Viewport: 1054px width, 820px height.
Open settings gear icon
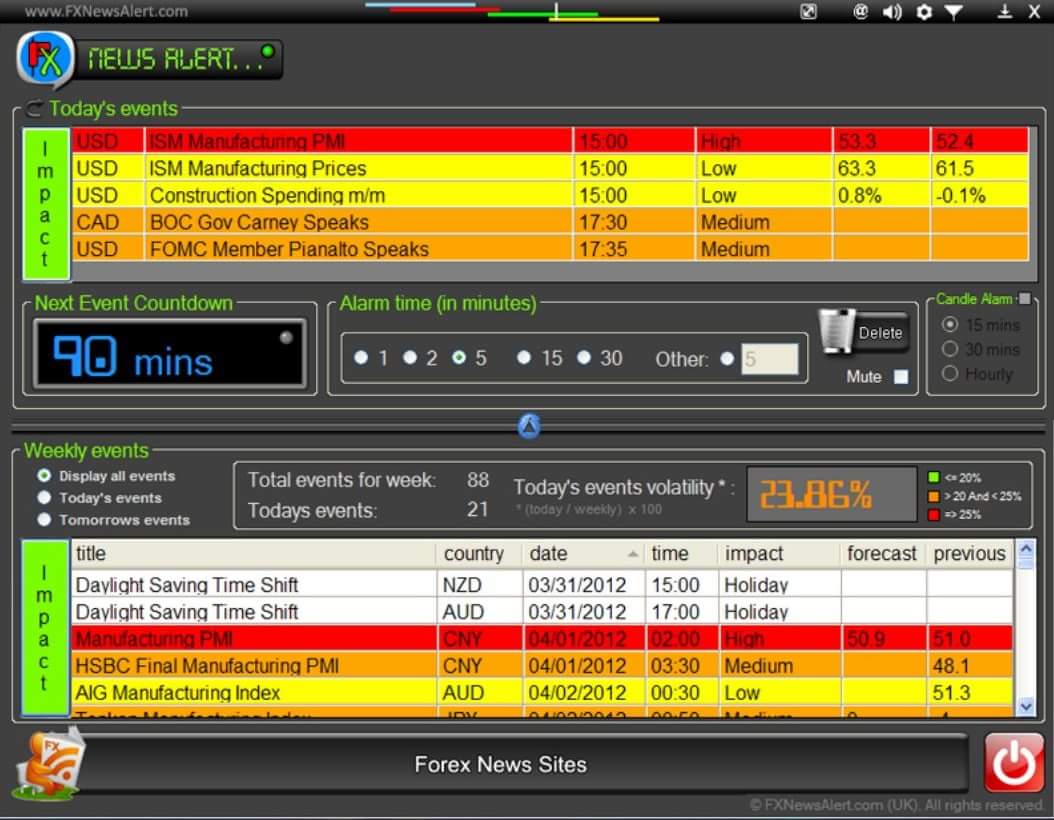[x=924, y=12]
